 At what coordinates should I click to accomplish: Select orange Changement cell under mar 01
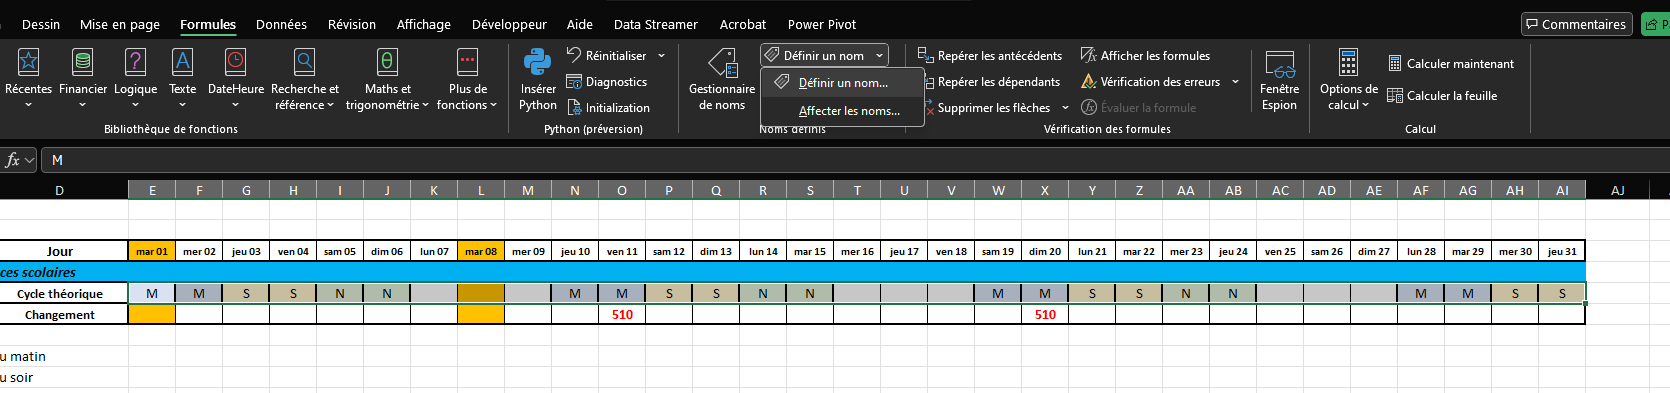click(x=152, y=314)
